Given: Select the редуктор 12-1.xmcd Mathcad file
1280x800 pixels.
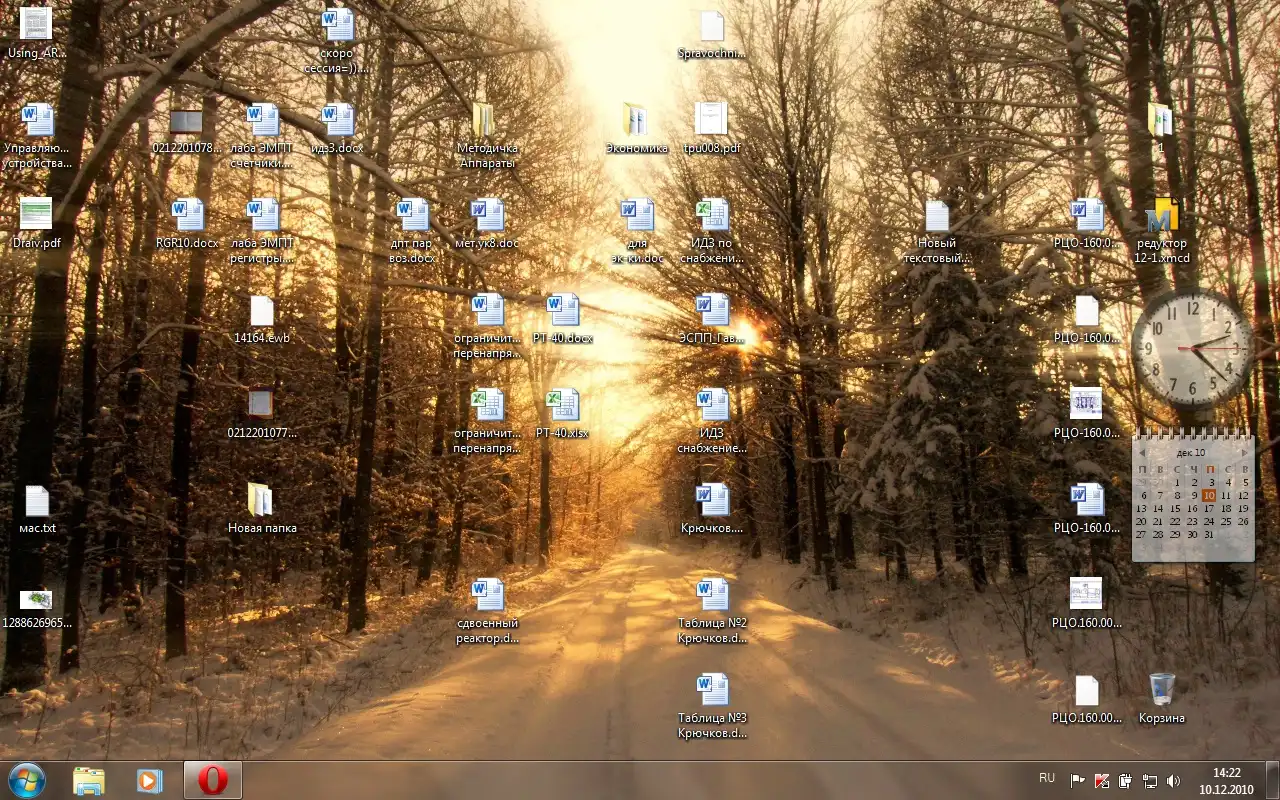Looking at the screenshot, I should point(1161,217).
